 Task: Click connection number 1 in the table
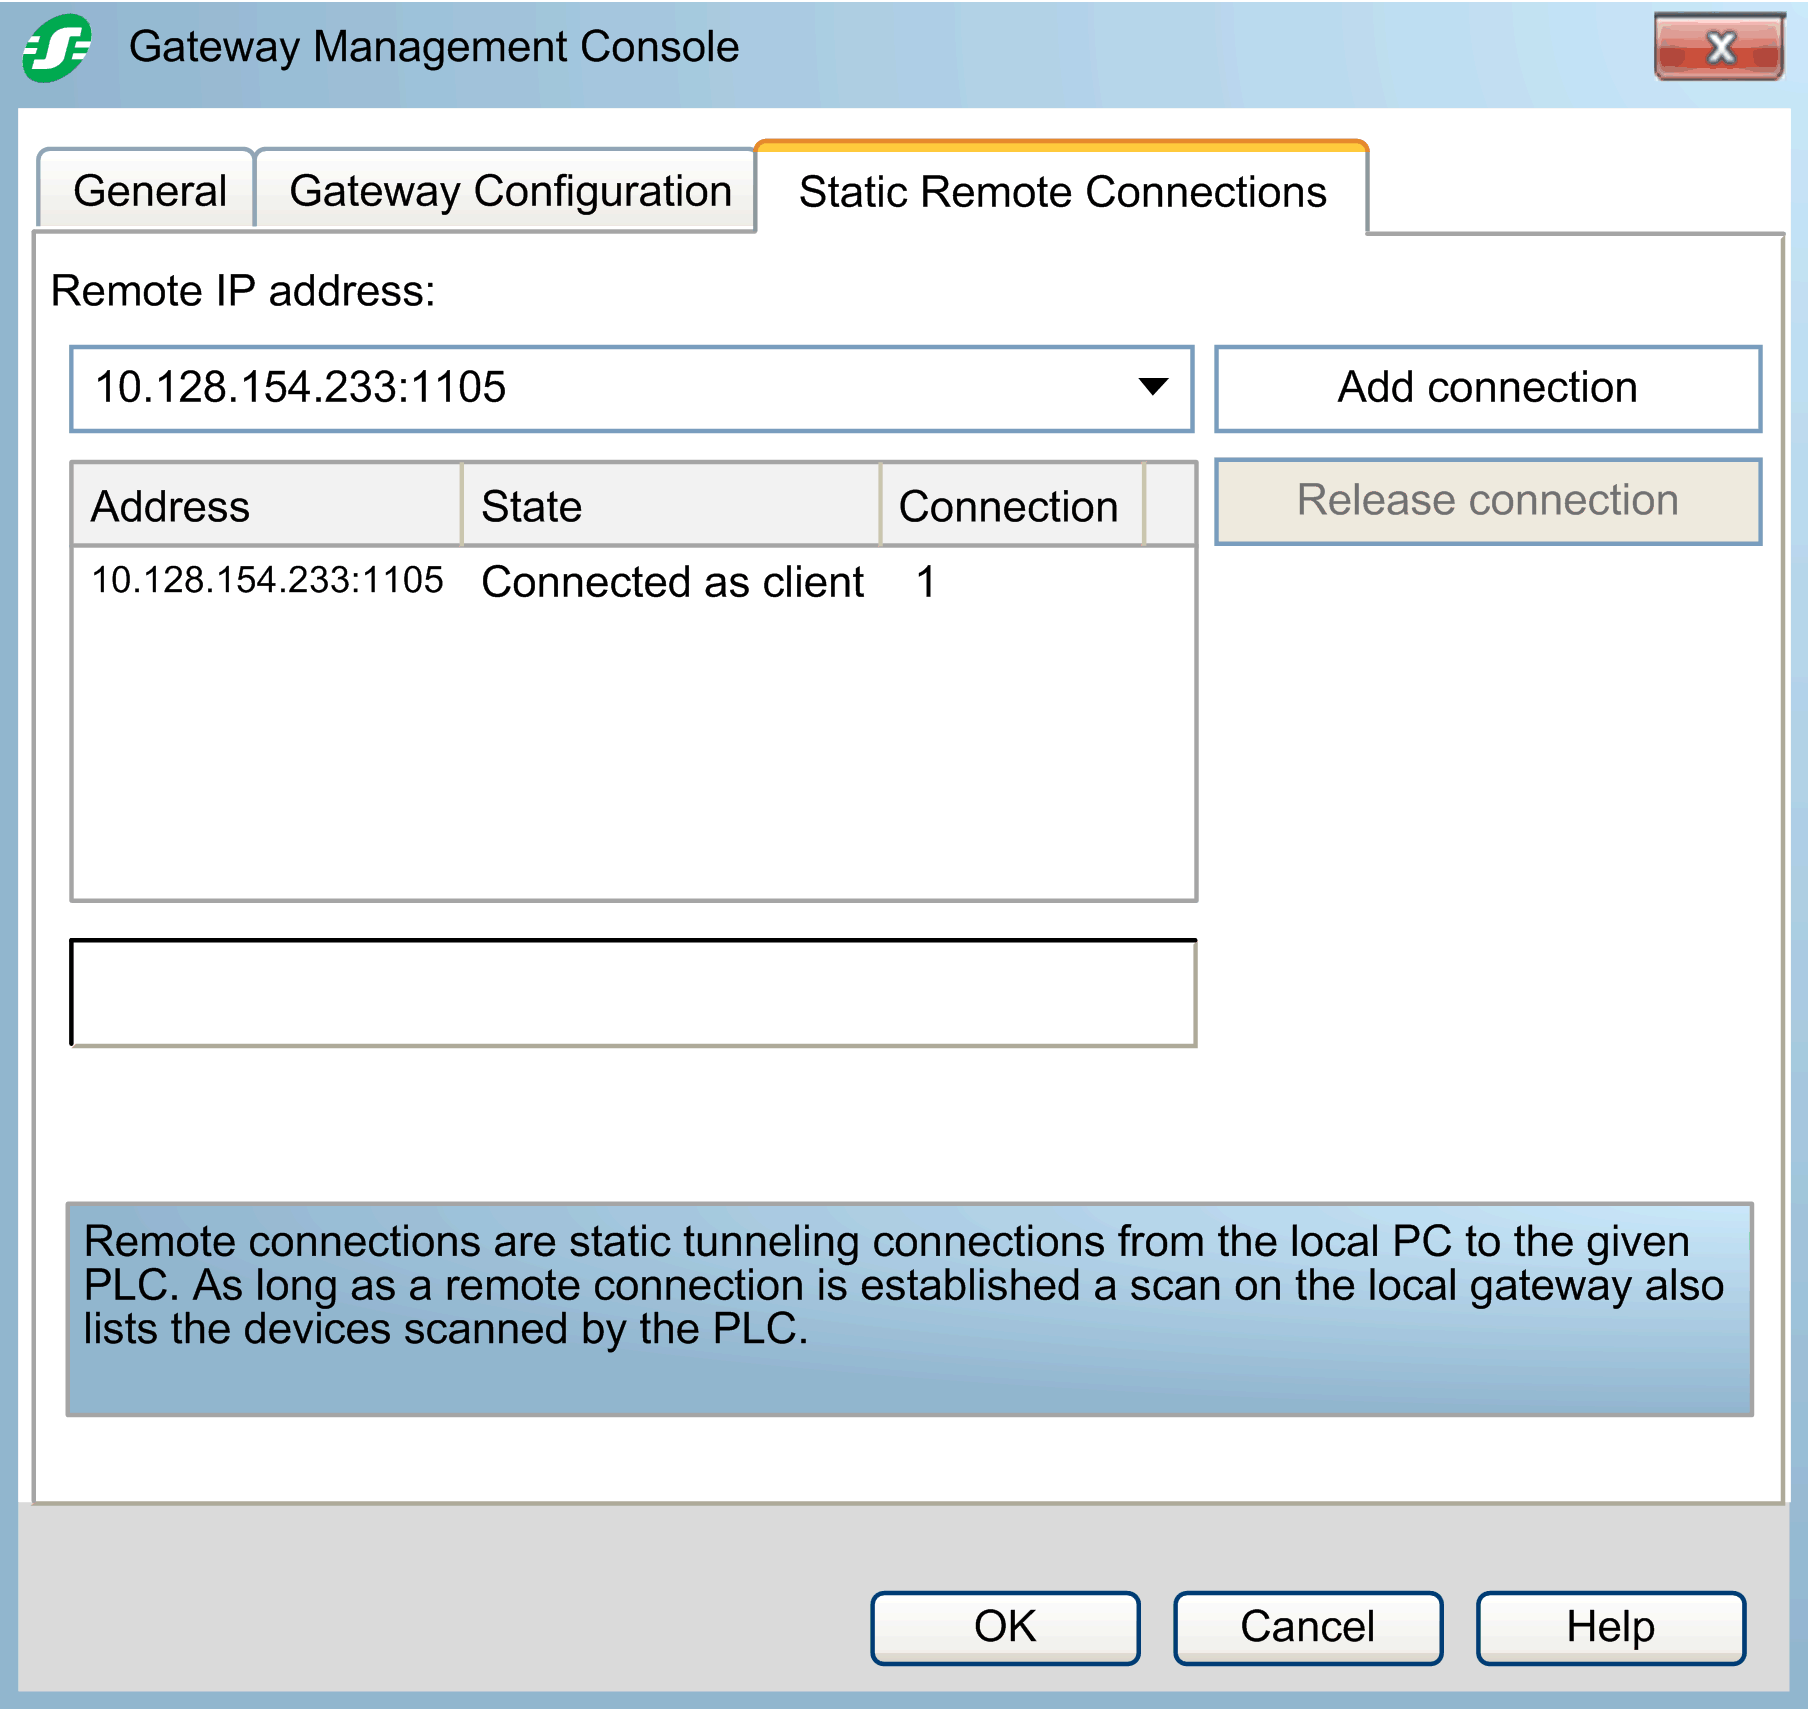point(926,582)
